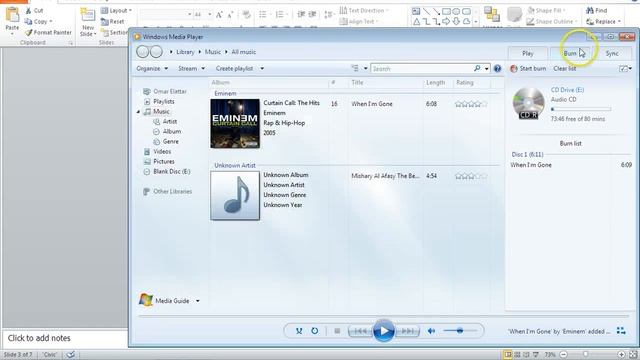Open Layout dropdown in PowerPoint

(x=116, y=11)
